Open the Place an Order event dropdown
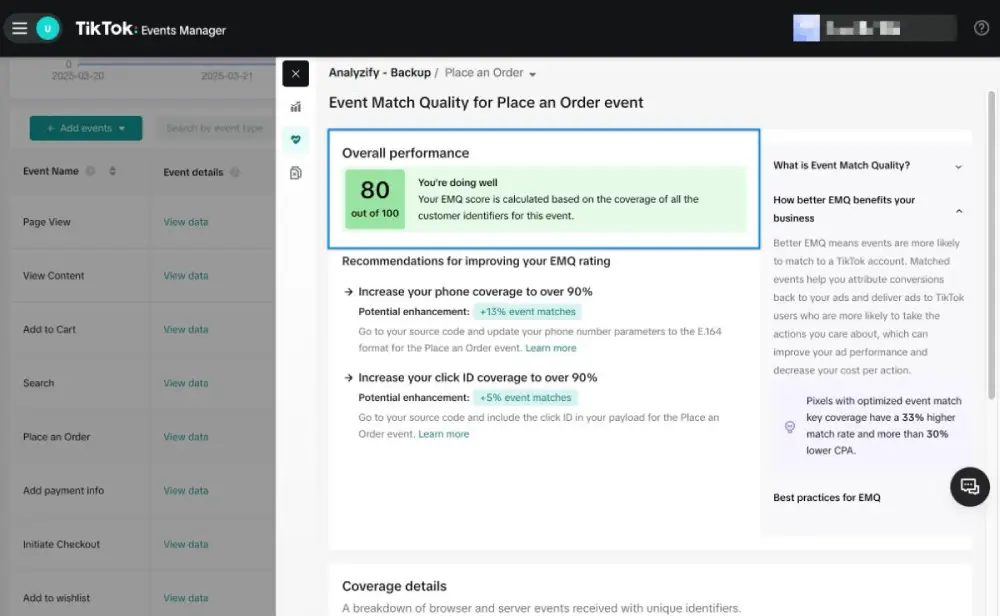 pyautogui.click(x=489, y=72)
